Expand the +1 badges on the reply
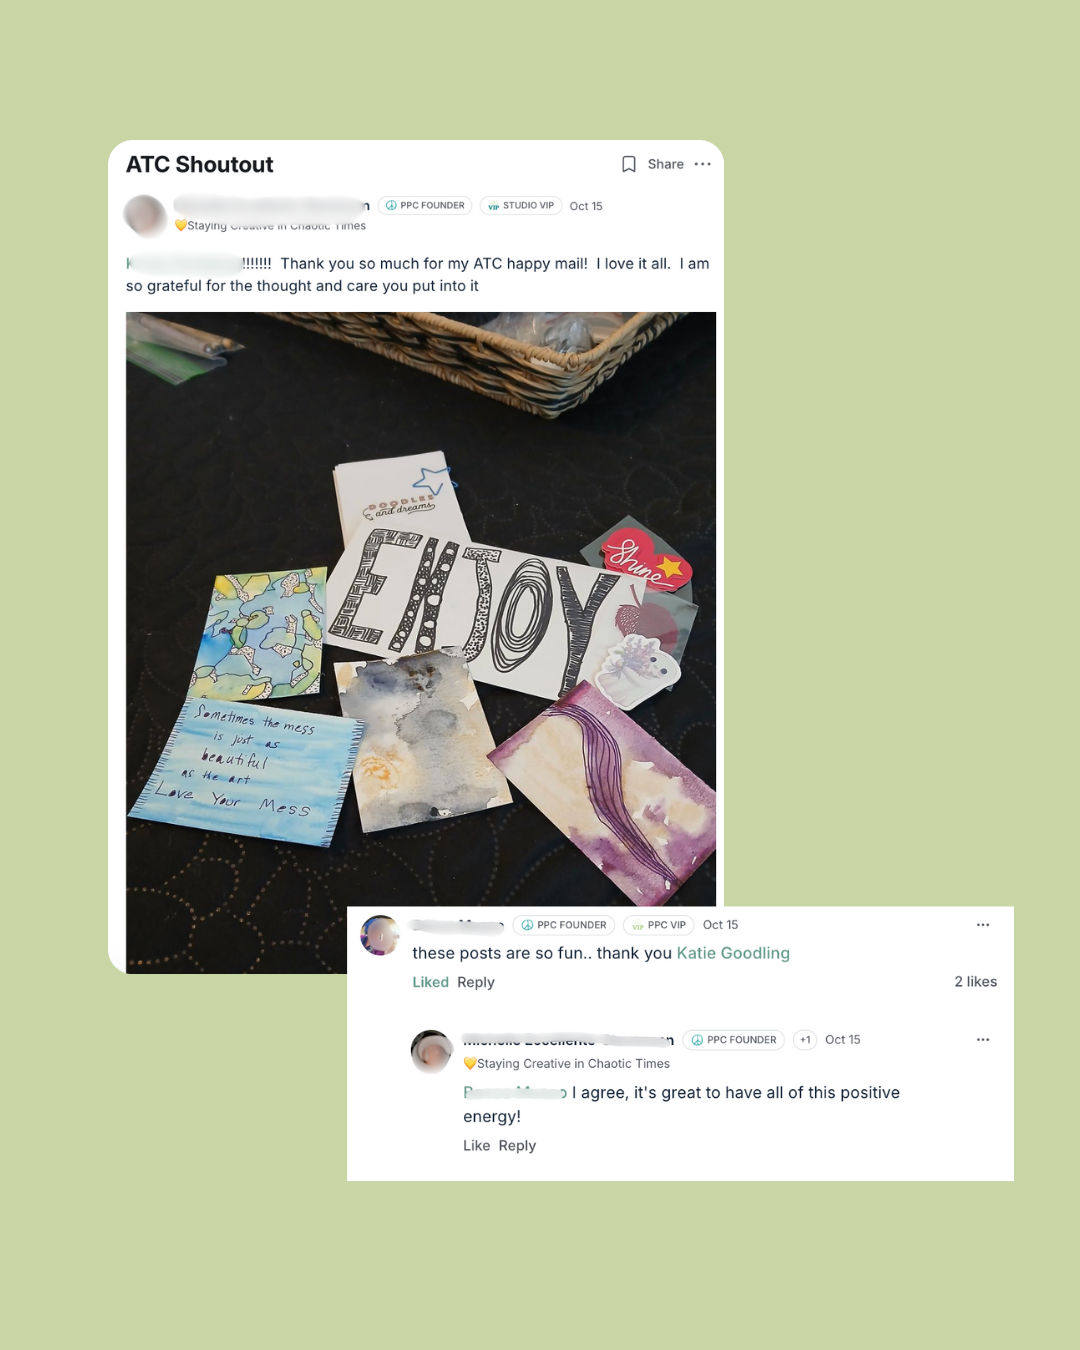Image resolution: width=1080 pixels, height=1350 pixels. click(x=805, y=1040)
